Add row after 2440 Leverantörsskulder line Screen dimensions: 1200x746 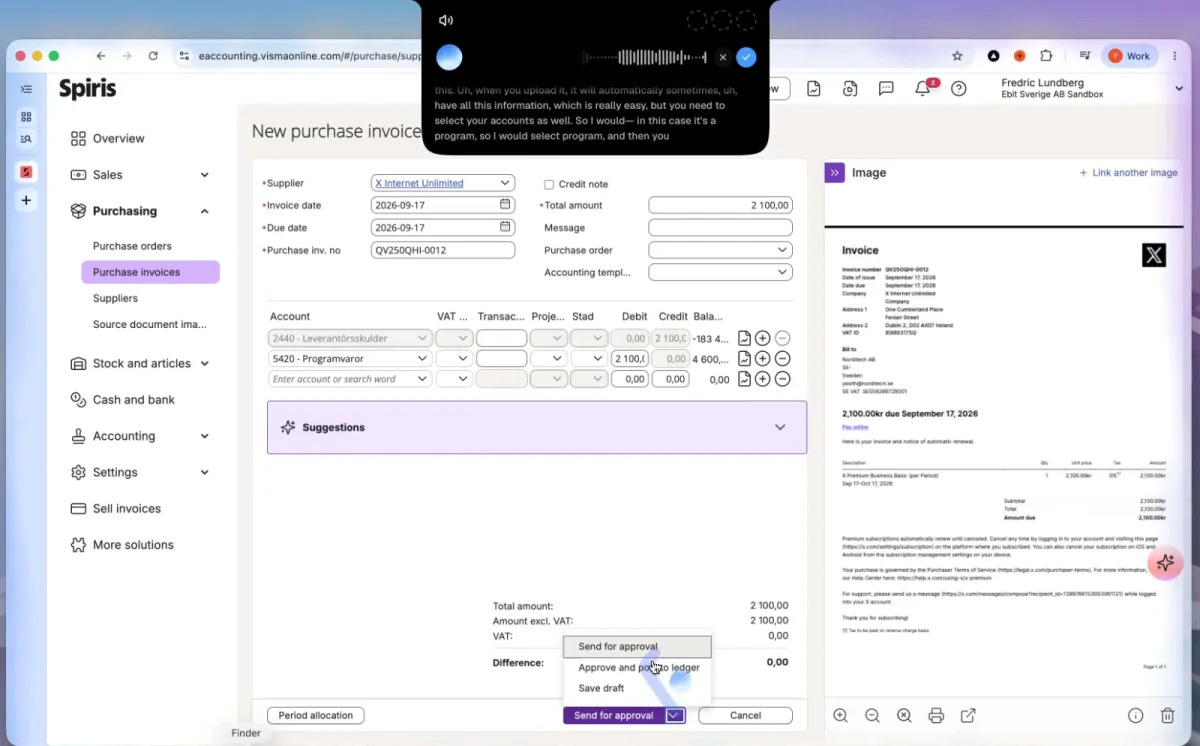point(762,339)
